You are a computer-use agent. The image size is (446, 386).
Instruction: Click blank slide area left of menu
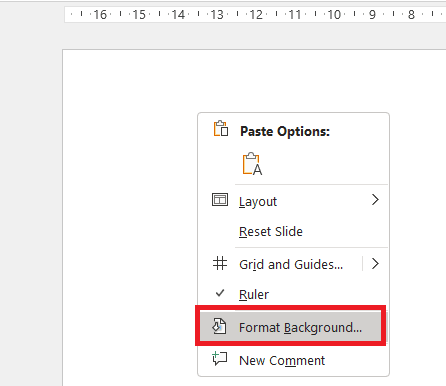pos(130,217)
